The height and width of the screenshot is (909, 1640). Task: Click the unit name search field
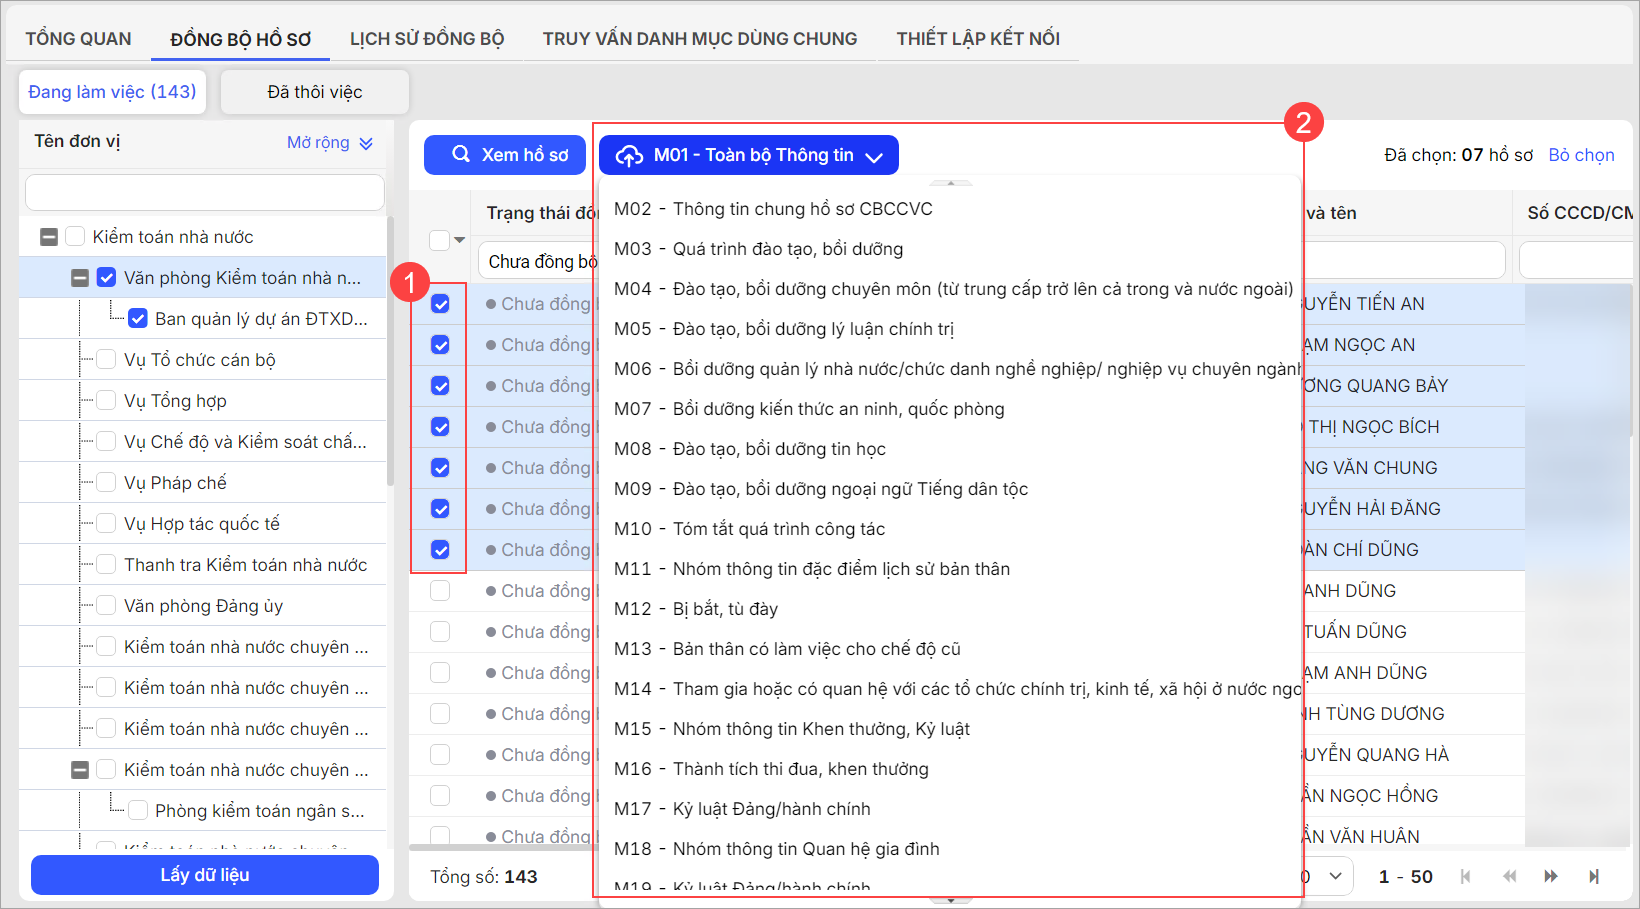[205, 192]
